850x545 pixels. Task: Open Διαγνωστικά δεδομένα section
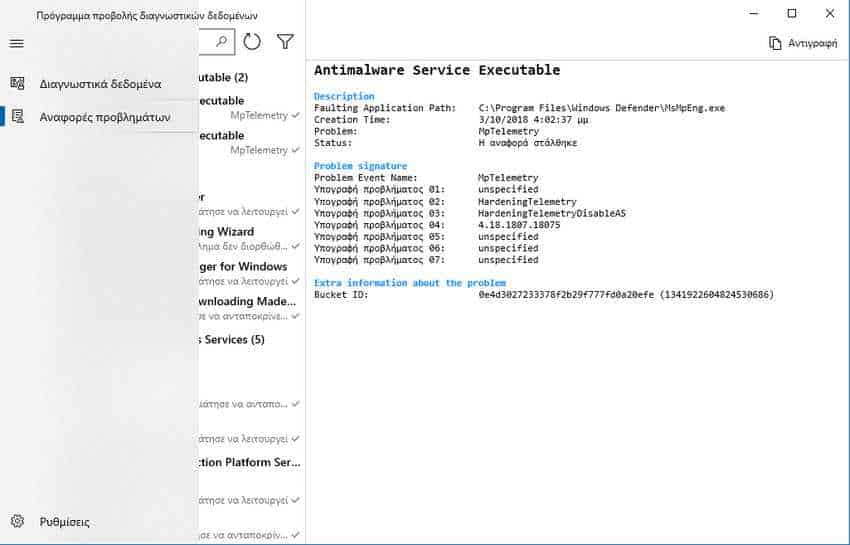[99, 84]
